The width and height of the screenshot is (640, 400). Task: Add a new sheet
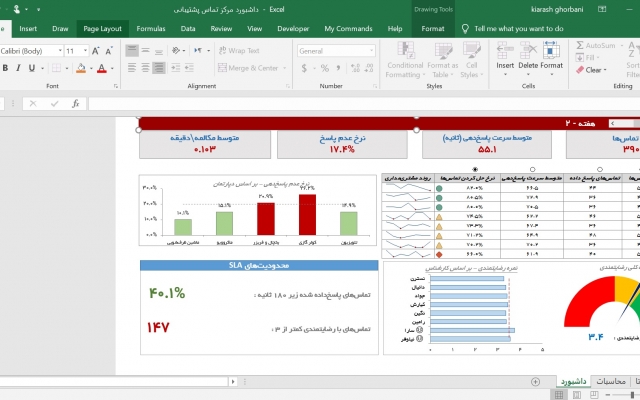tap(536, 382)
